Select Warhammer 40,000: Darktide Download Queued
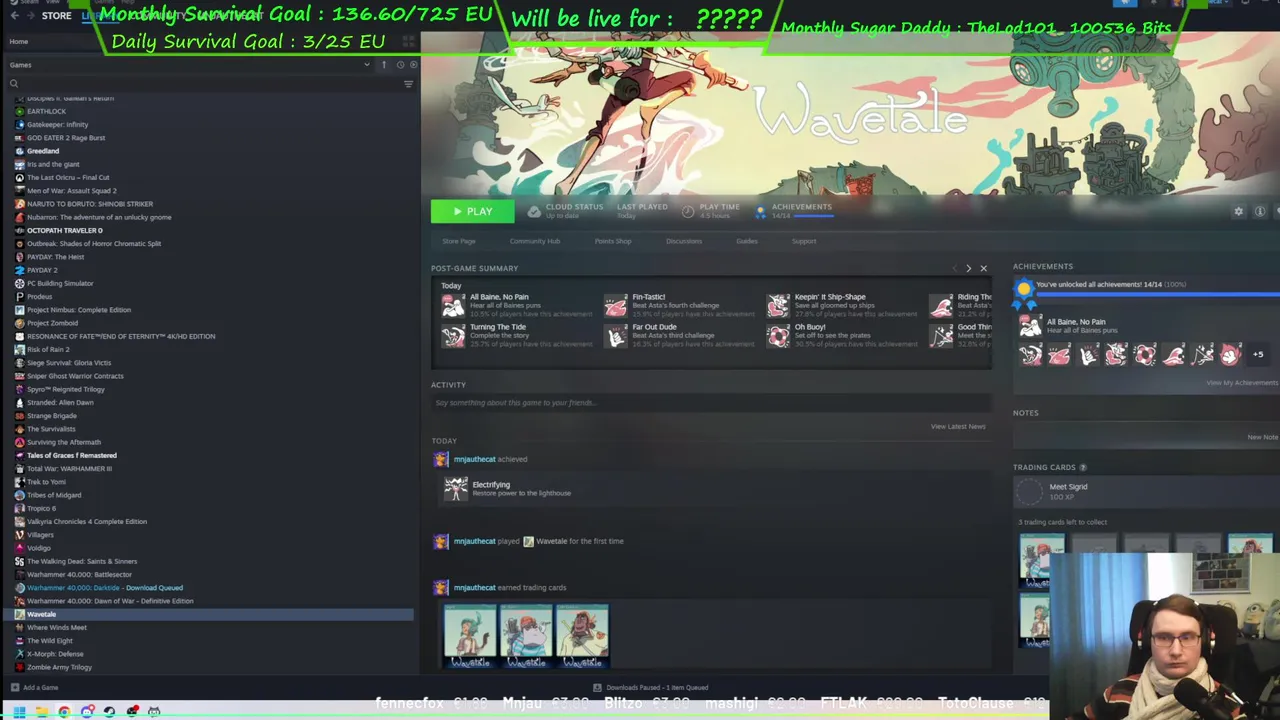This screenshot has width=1280, height=720. pos(104,588)
